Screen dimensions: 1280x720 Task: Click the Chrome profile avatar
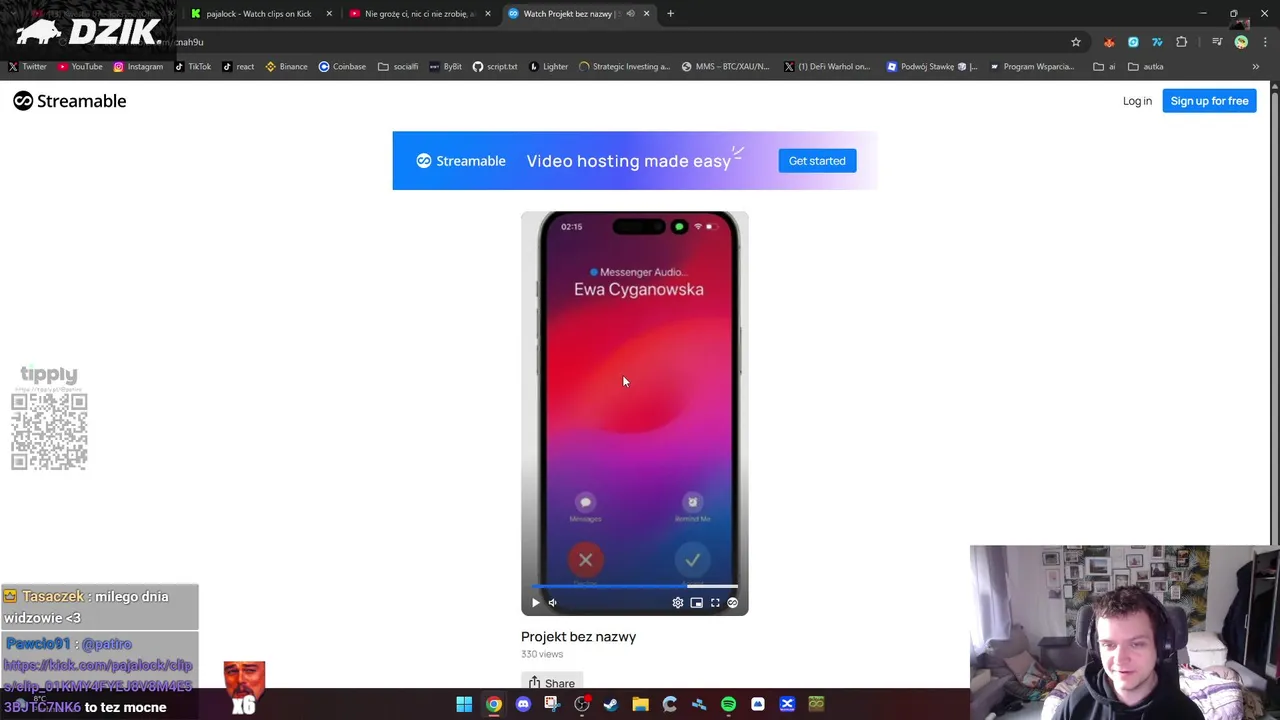click(x=1241, y=42)
